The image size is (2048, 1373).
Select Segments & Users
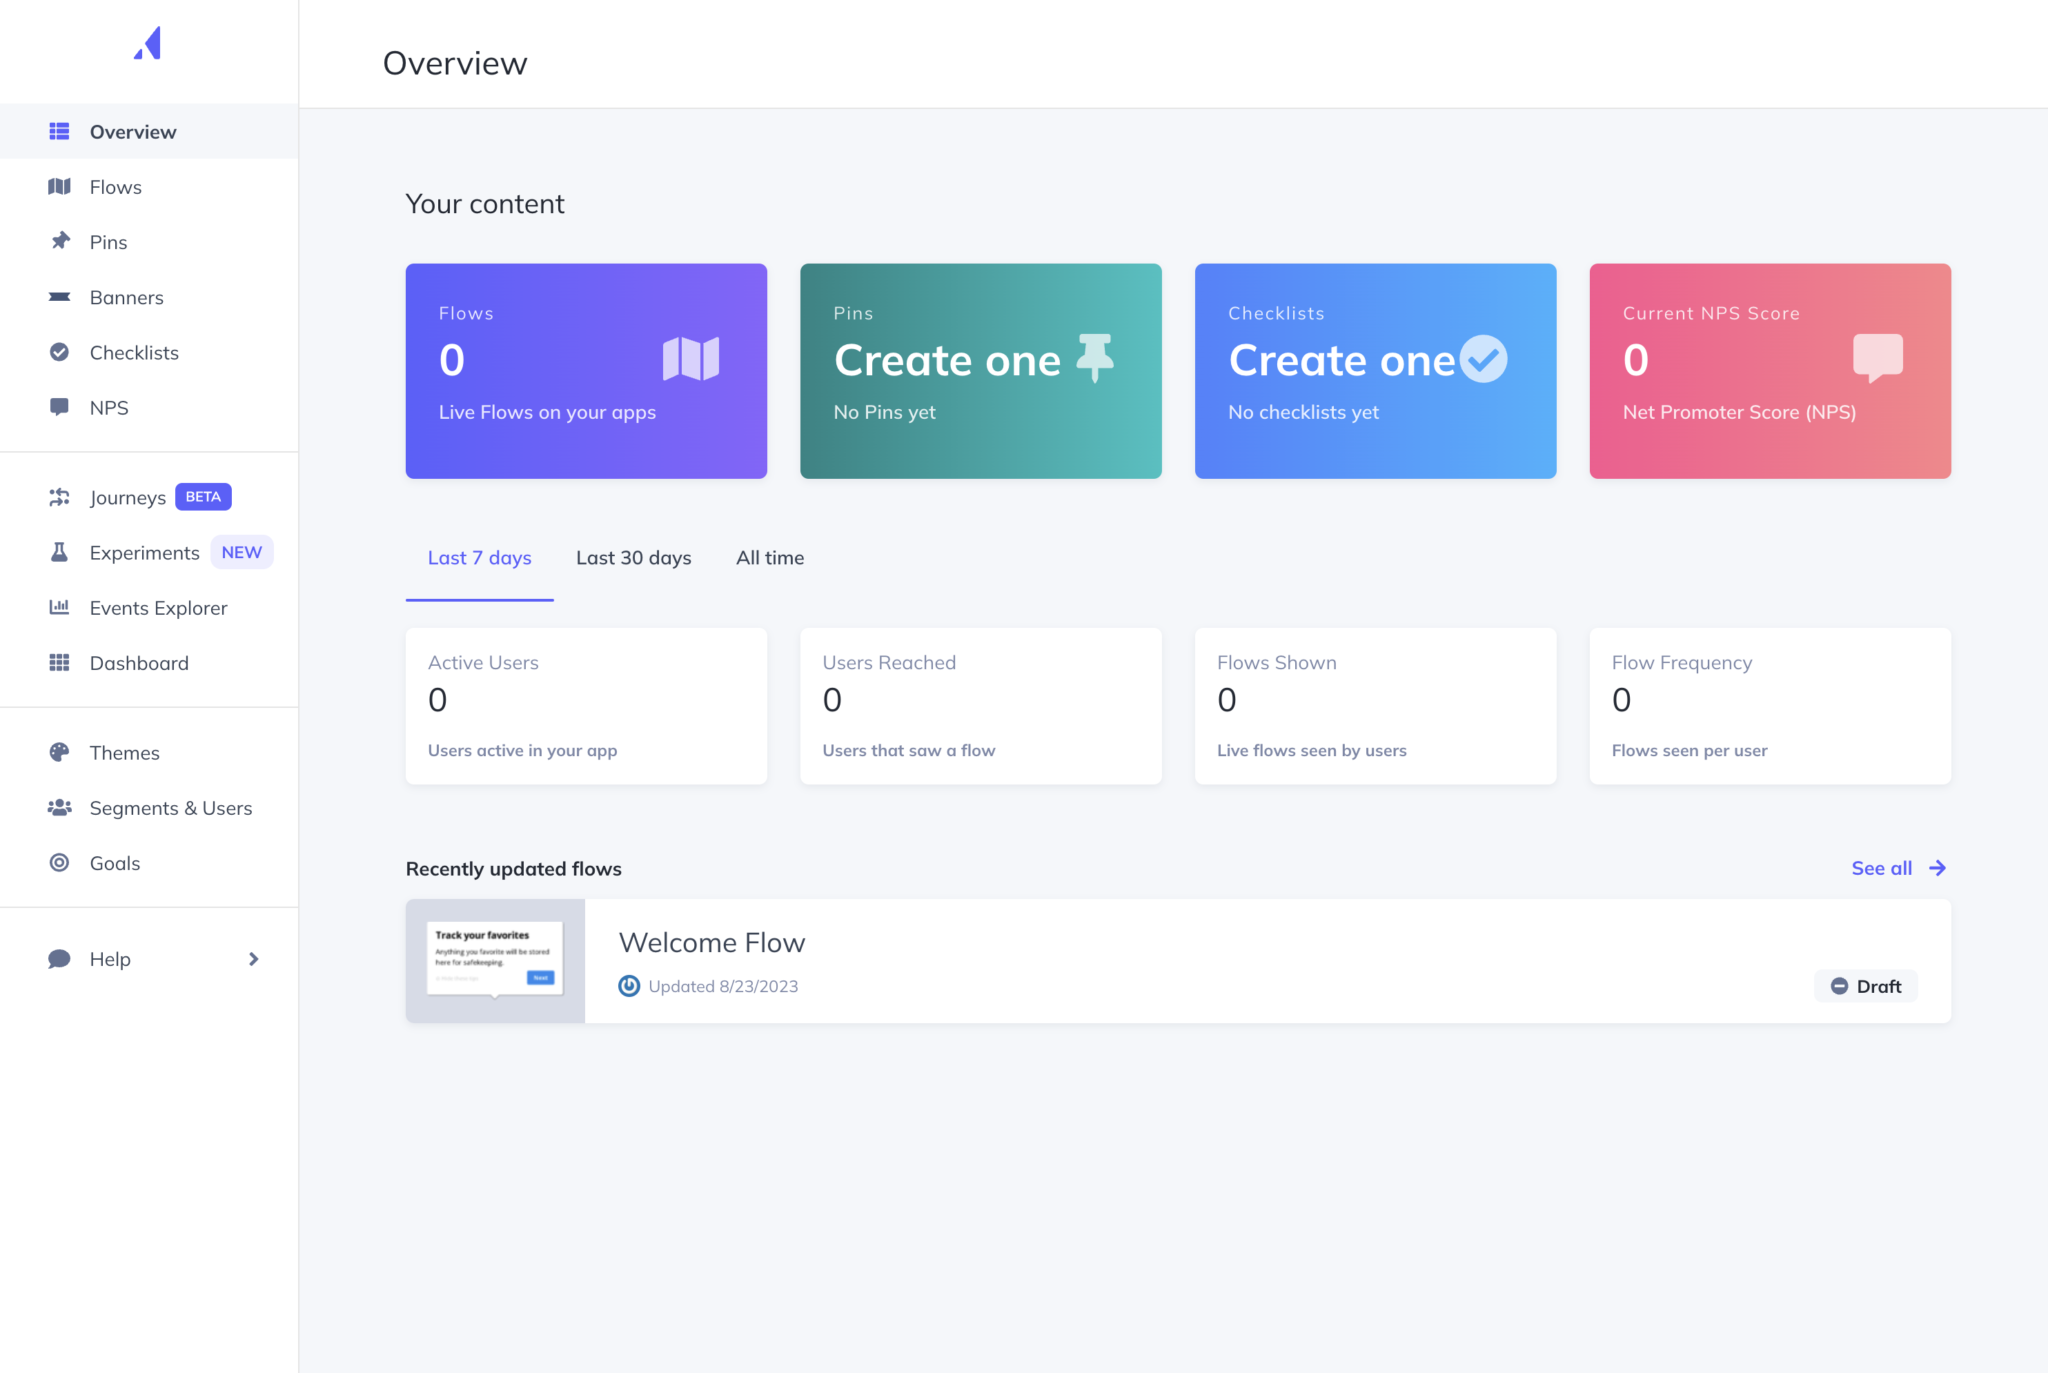pos(170,807)
